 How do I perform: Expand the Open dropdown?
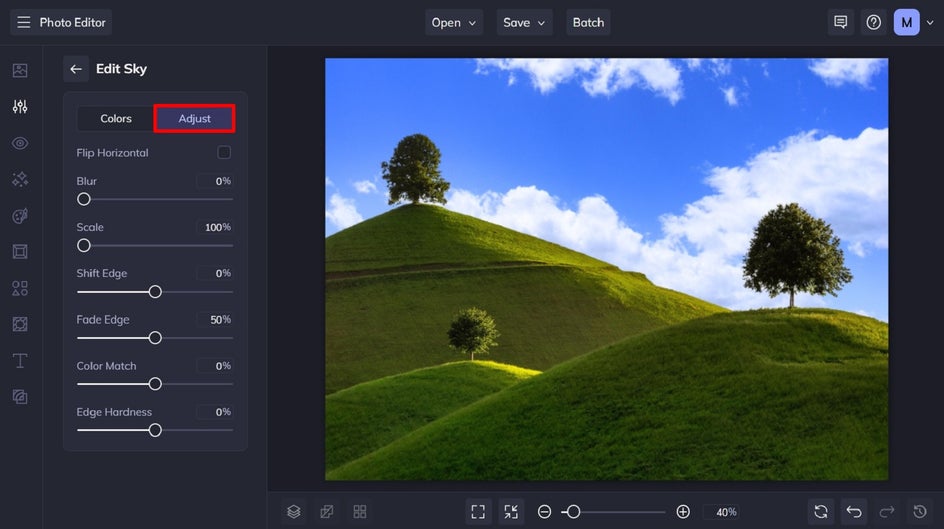(454, 22)
